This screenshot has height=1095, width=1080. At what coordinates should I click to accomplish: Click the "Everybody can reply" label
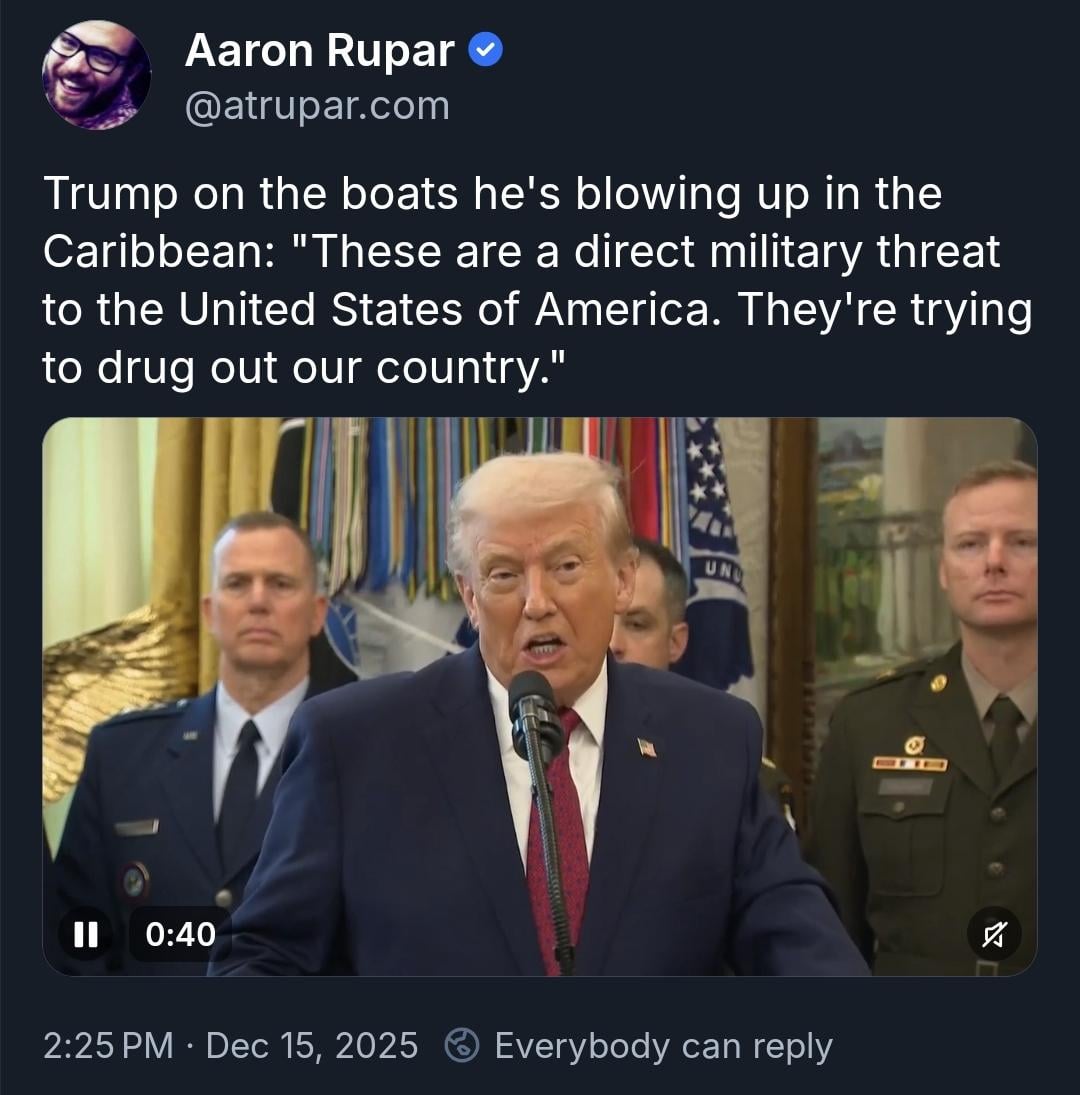pos(663,1046)
